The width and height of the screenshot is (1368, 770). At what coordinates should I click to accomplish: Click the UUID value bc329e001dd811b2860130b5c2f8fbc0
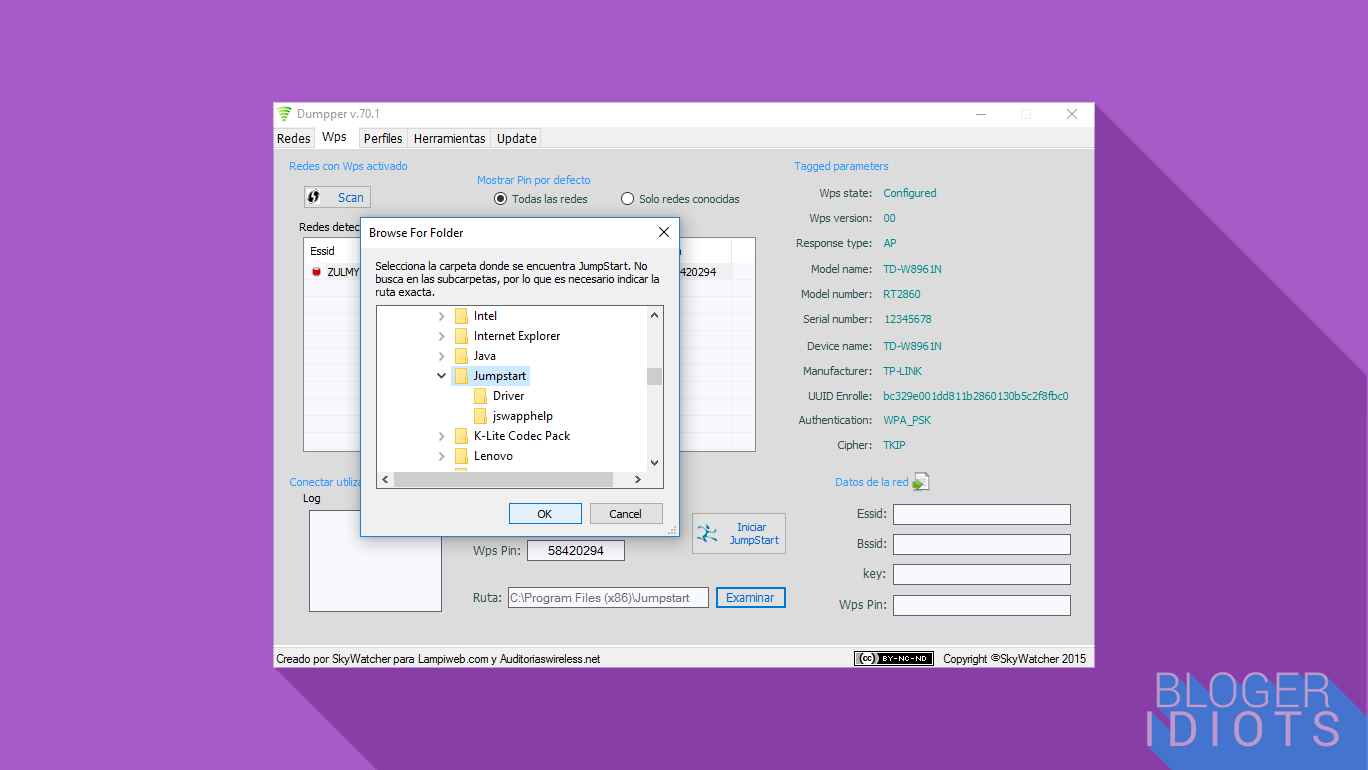pos(976,396)
